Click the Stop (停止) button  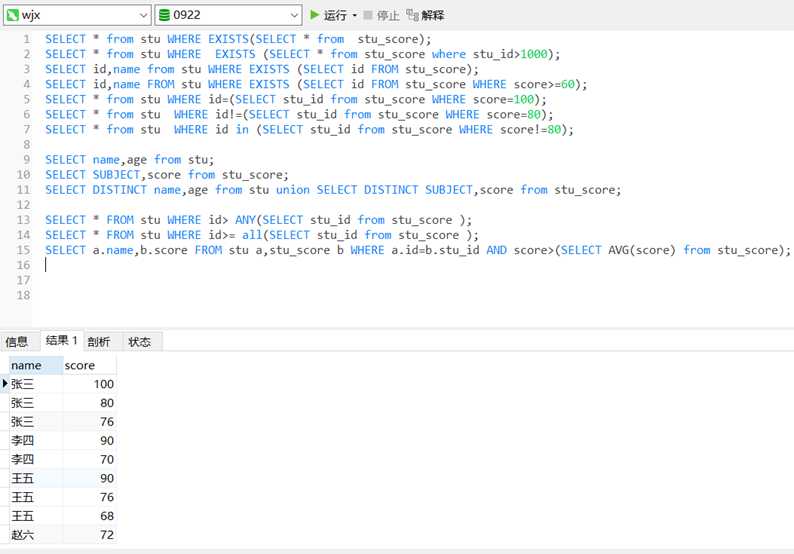(382, 16)
